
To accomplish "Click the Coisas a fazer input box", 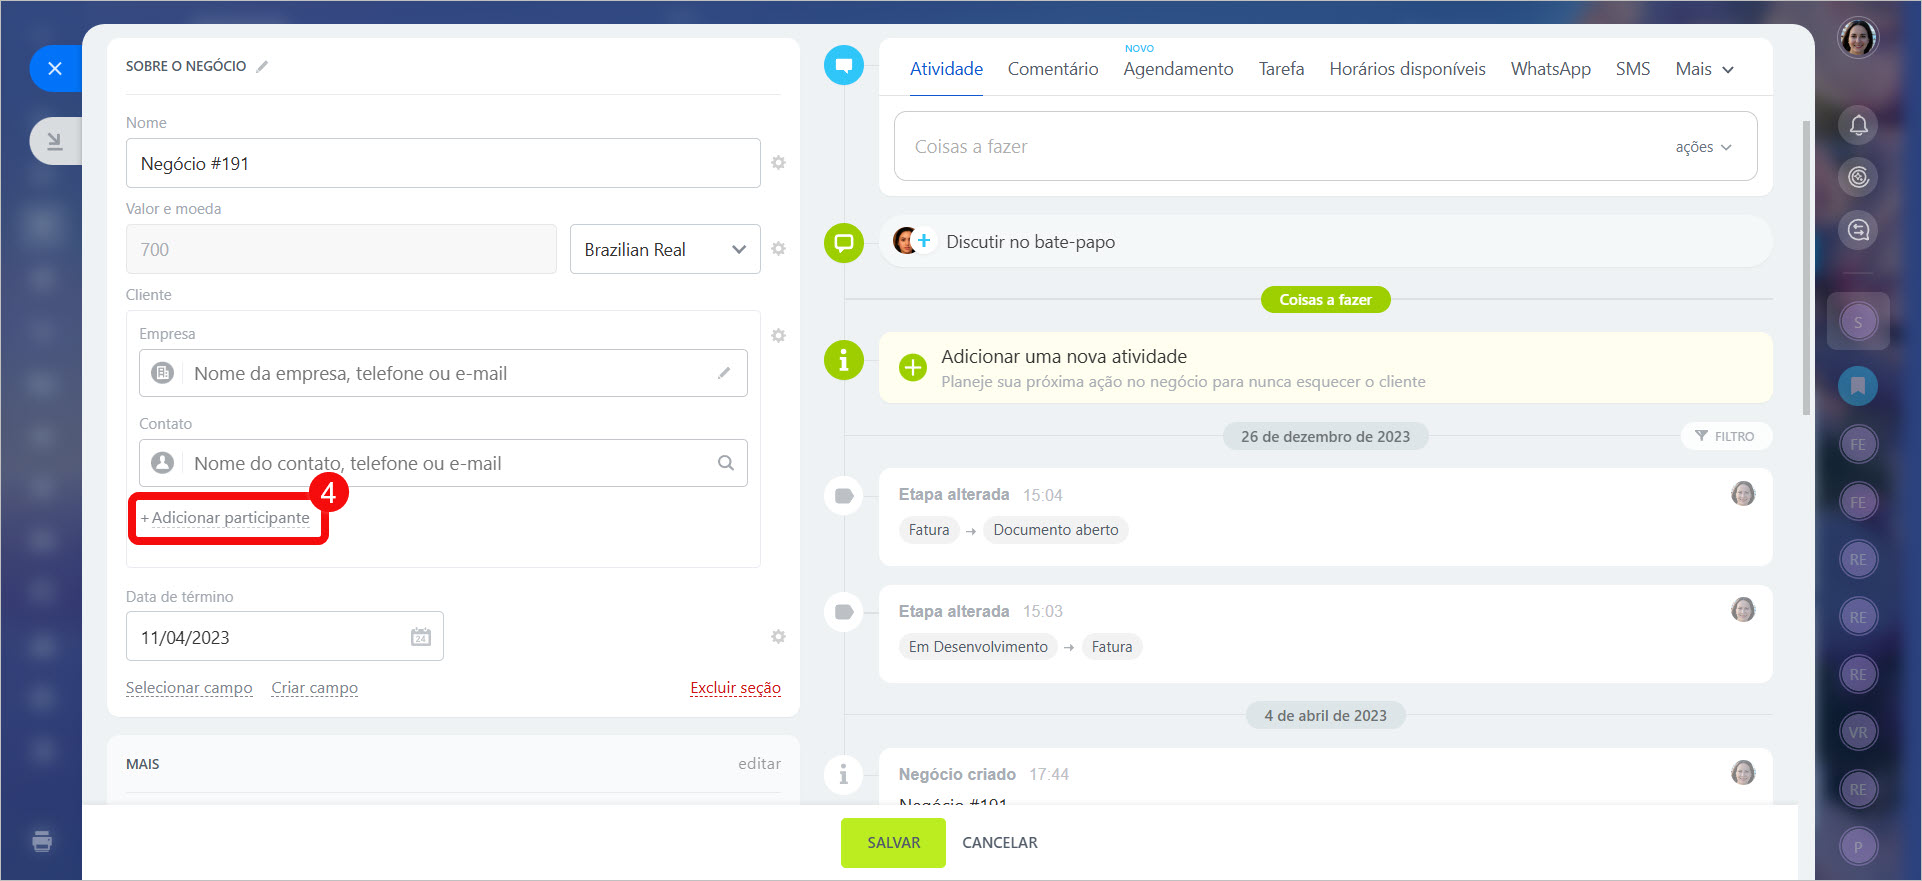I will click(x=1325, y=146).
